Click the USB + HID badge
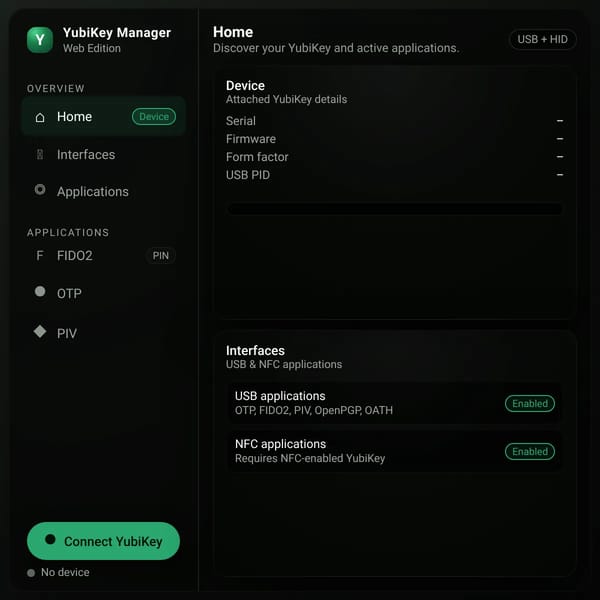The height and width of the screenshot is (600, 600). 542,39
